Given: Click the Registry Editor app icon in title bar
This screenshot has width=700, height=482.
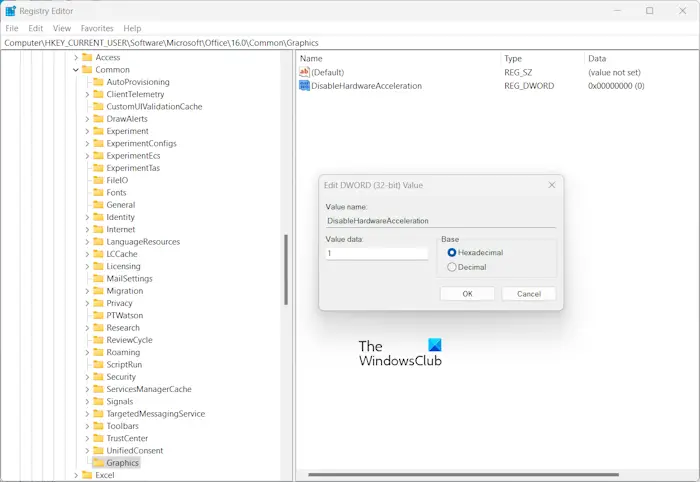Looking at the screenshot, I should 10,11.
